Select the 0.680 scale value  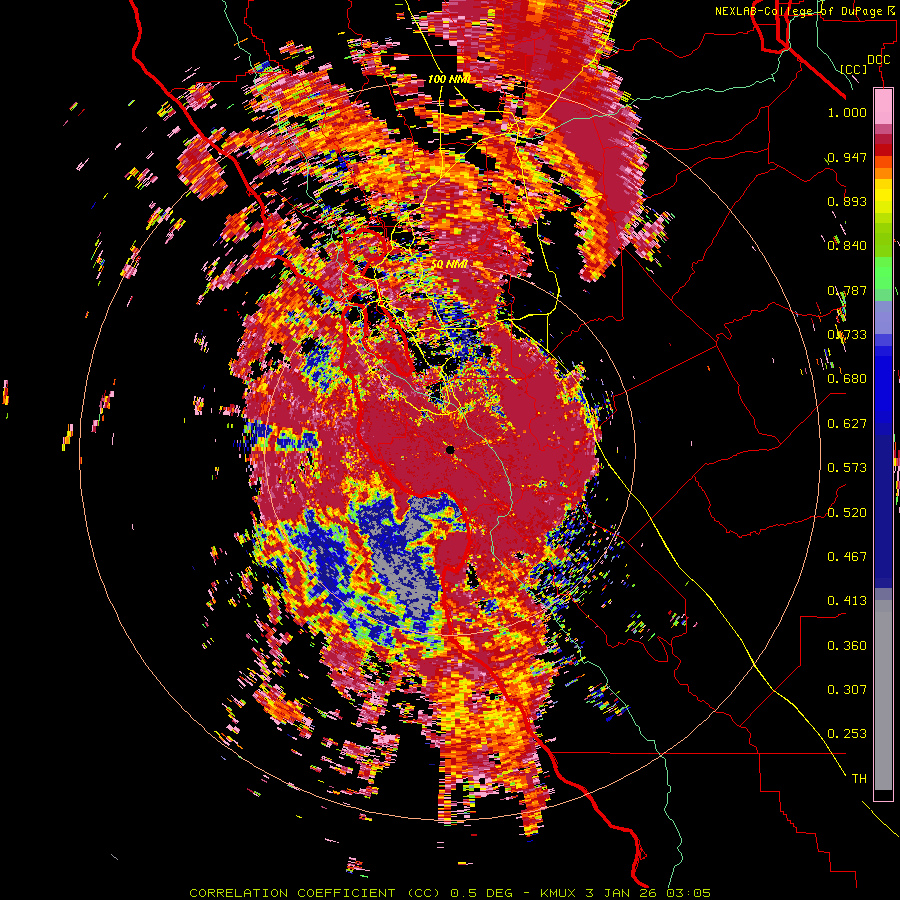[x=847, y=379]
